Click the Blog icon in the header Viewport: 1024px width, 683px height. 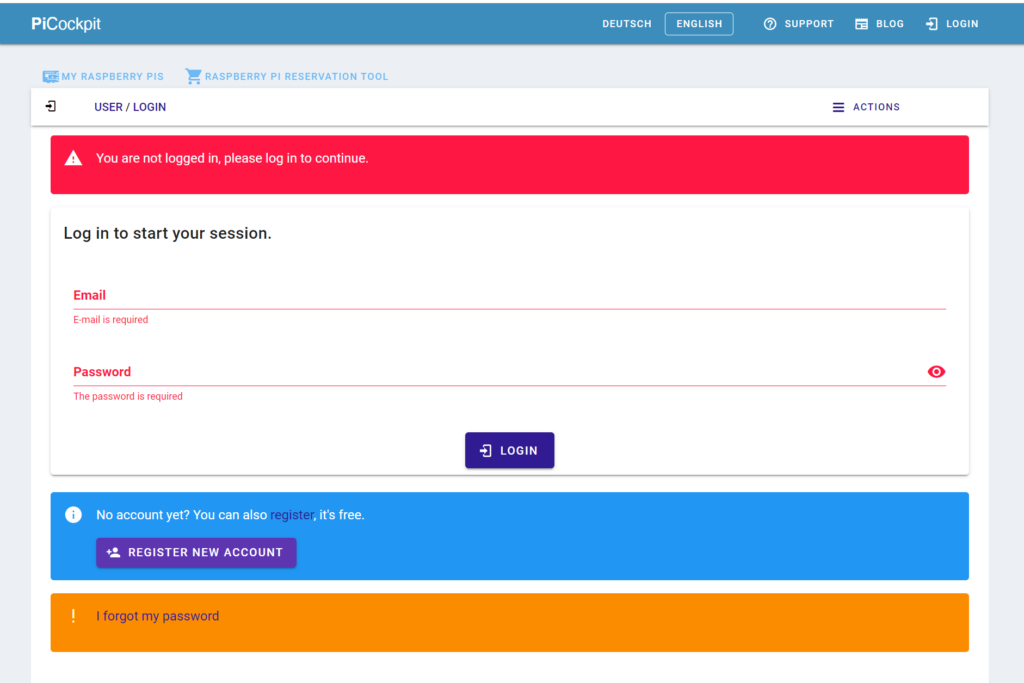(x=861, y=24)
